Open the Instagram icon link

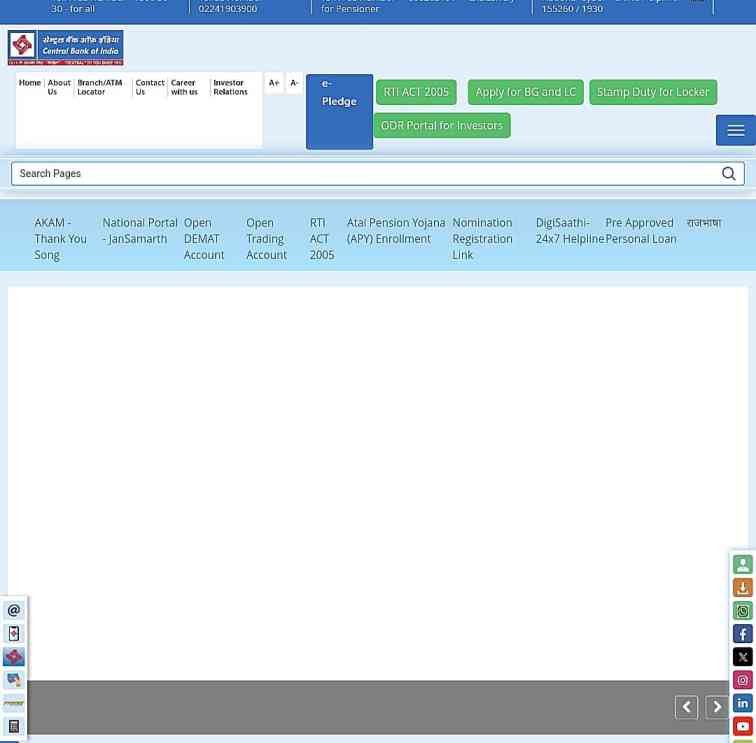coord(742,680)
